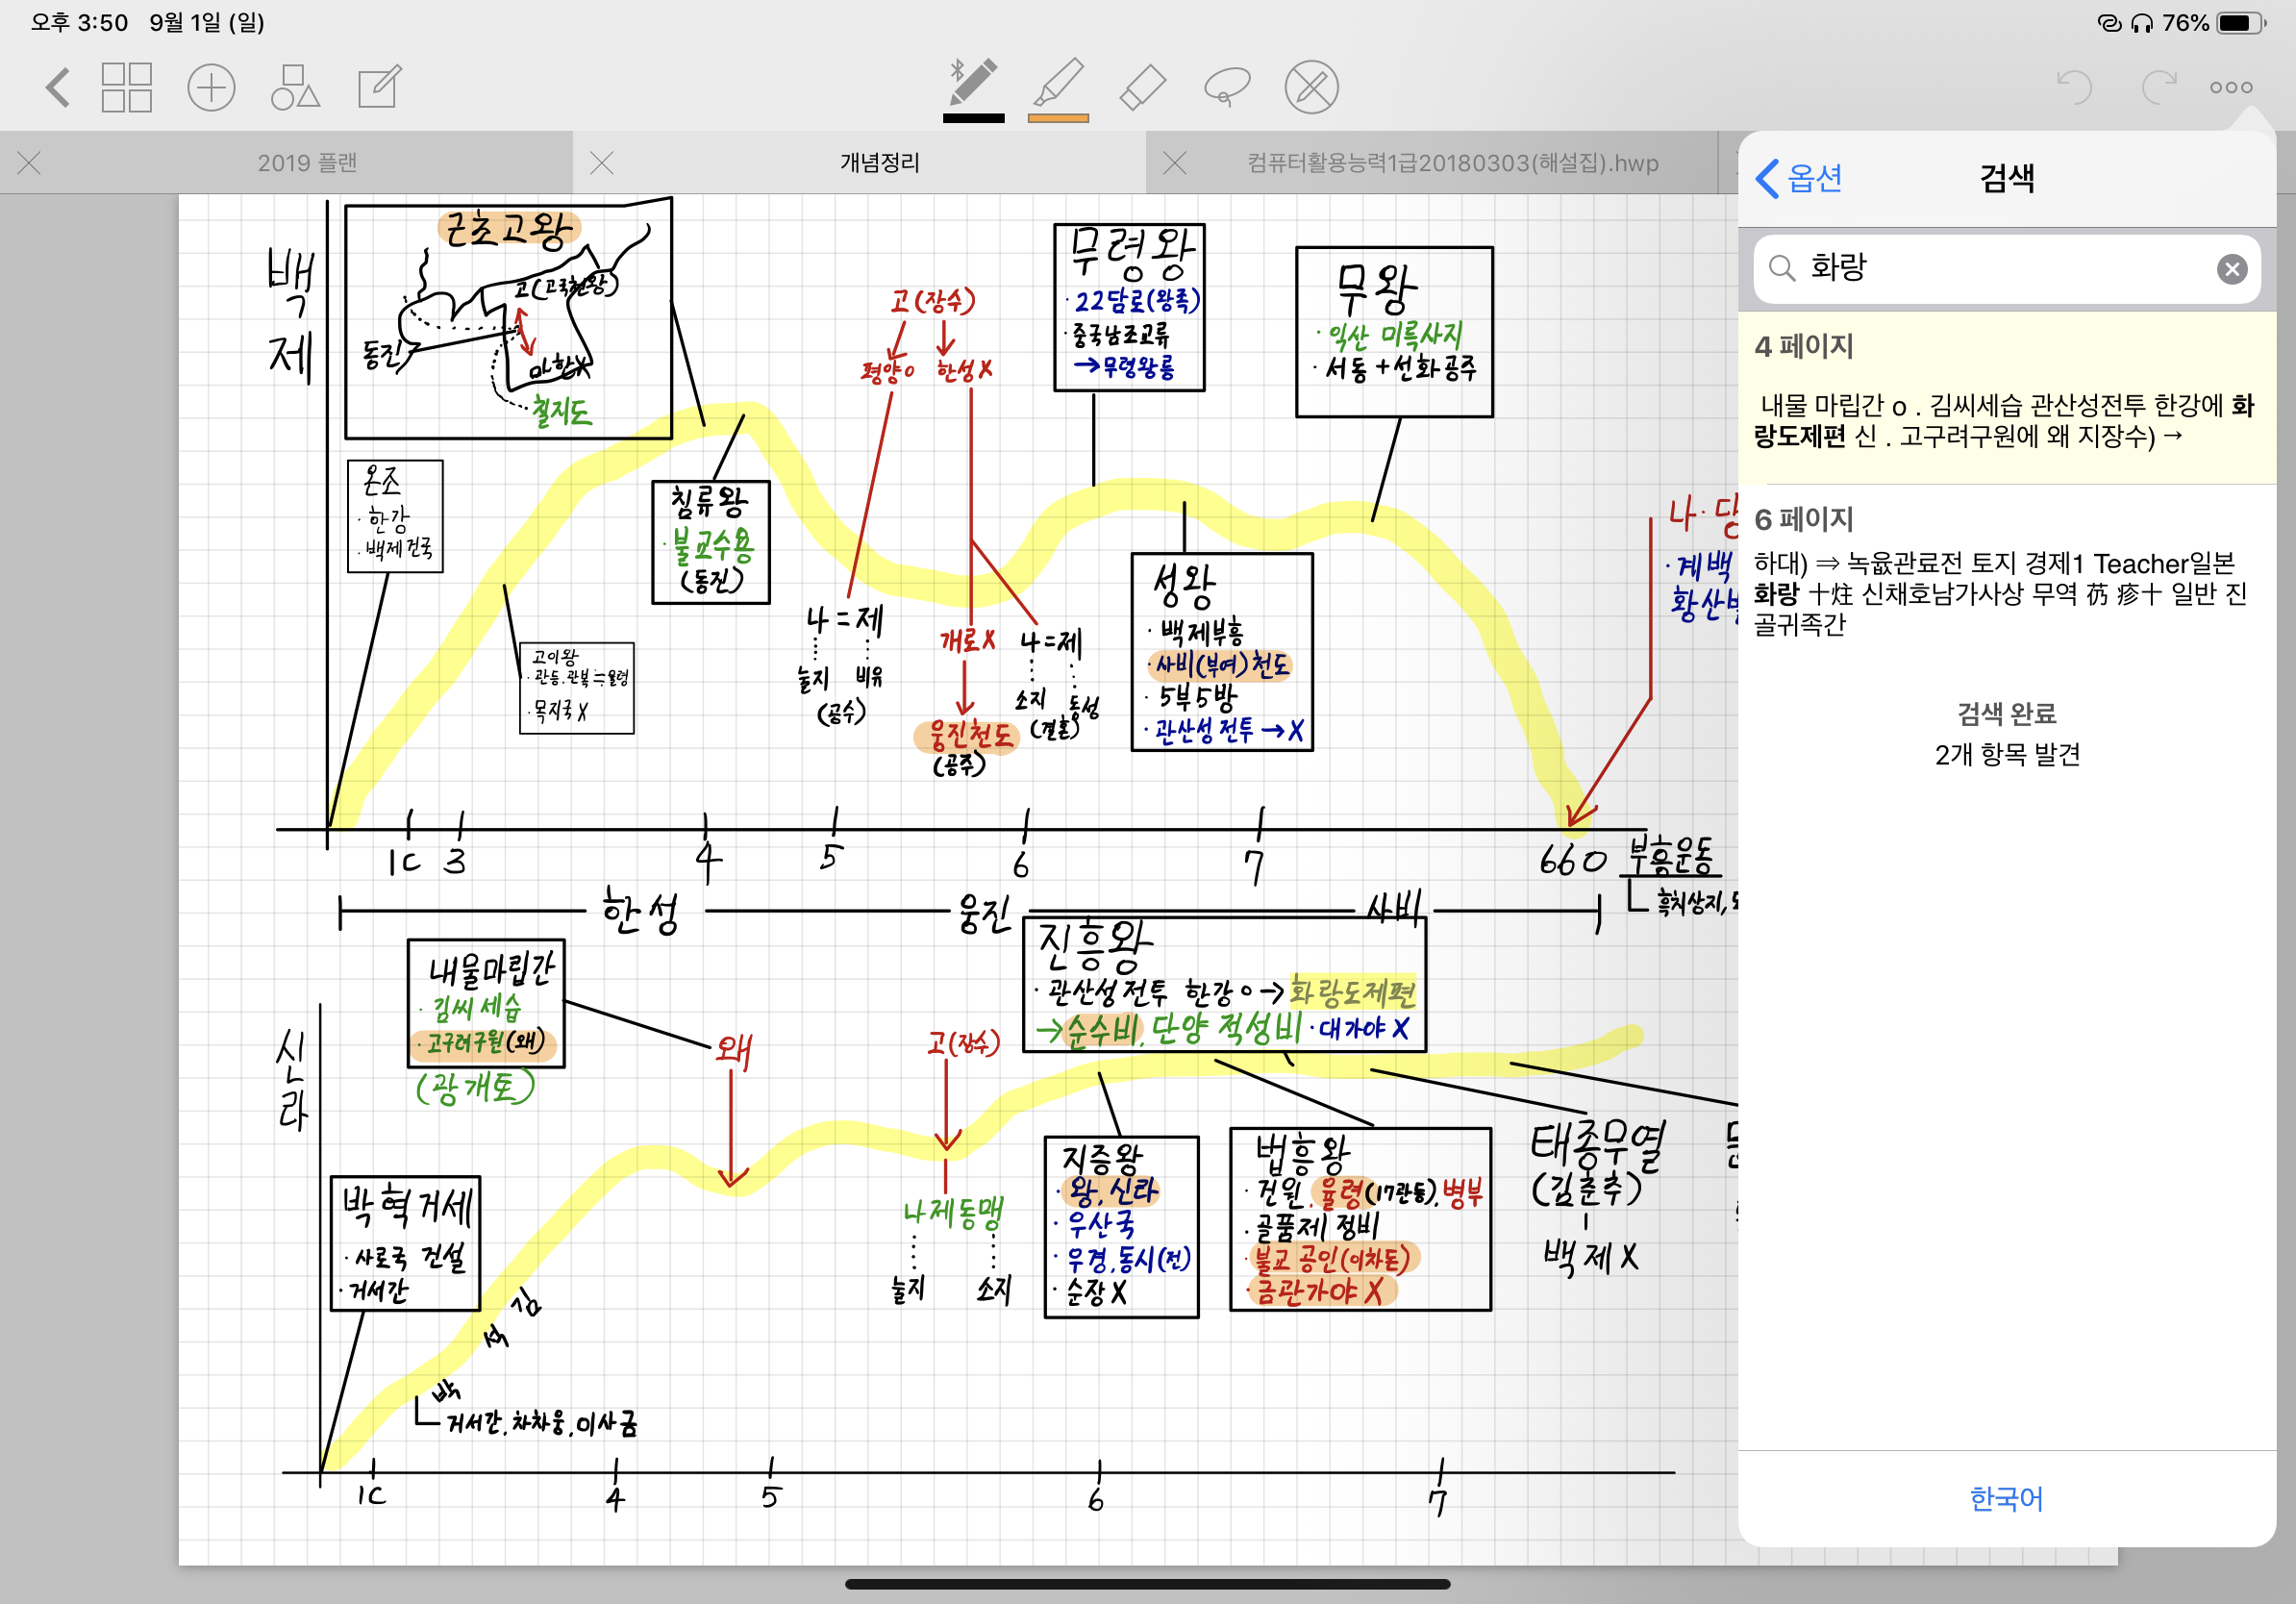
Task: Select the pen tool in toolbar
Action: click(972, 84)
